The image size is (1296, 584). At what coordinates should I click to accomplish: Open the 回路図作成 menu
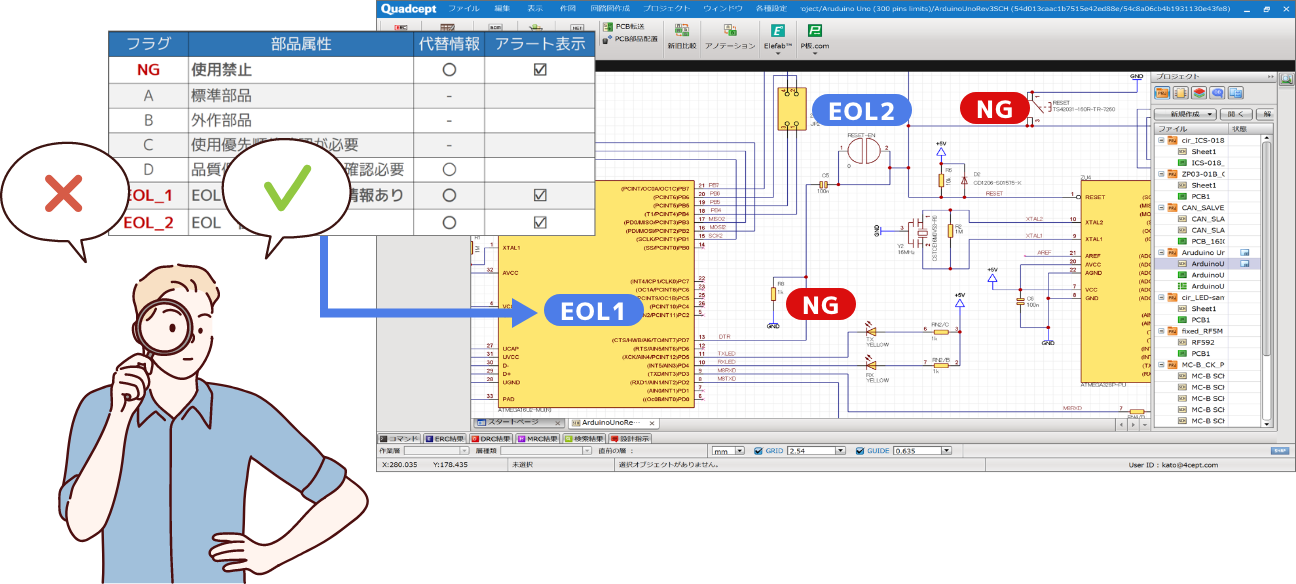612,8
